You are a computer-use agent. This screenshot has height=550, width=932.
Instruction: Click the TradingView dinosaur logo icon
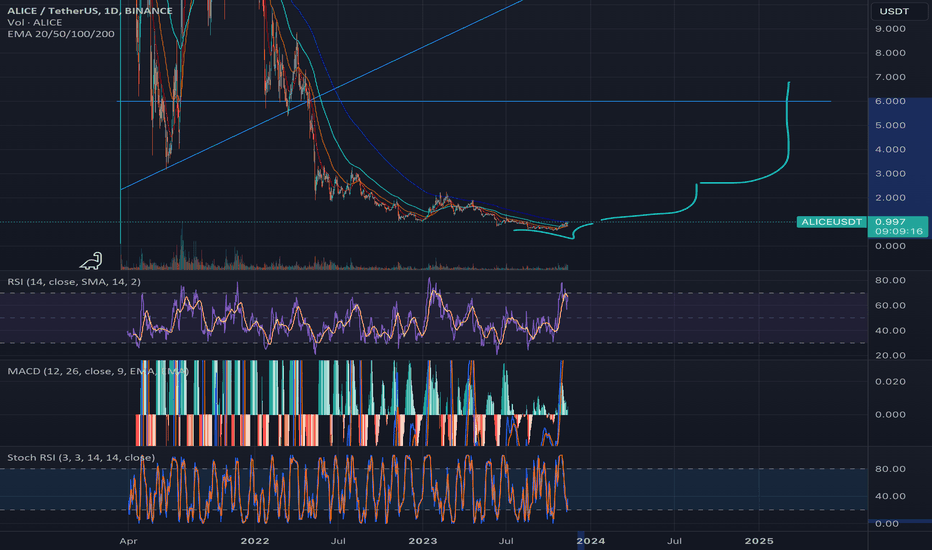click(x=92, y=261)
